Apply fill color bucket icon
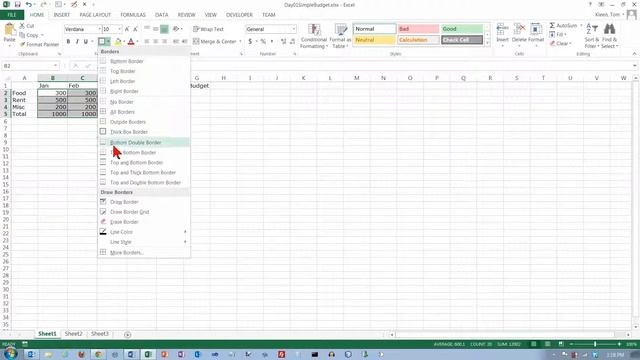Viewport: 640px width, 360px height. click(118, 41)
